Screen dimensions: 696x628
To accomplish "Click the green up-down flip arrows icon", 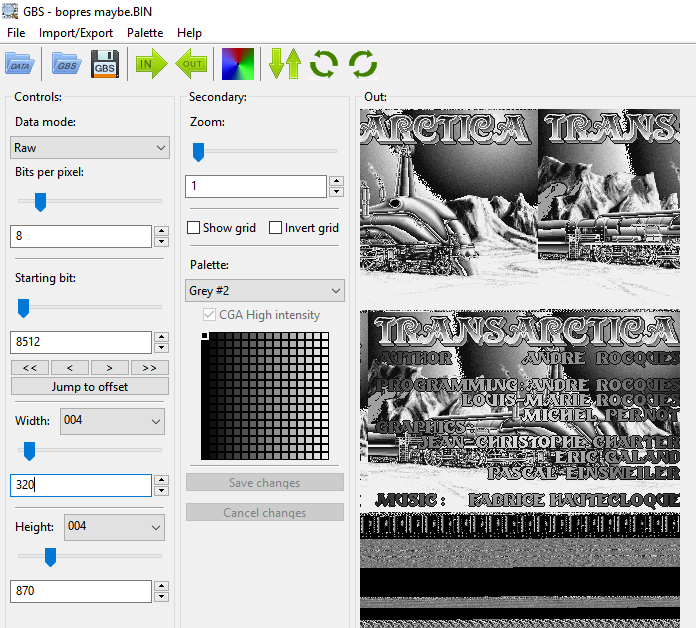I will pyautogui.click(x=285, y=64).
